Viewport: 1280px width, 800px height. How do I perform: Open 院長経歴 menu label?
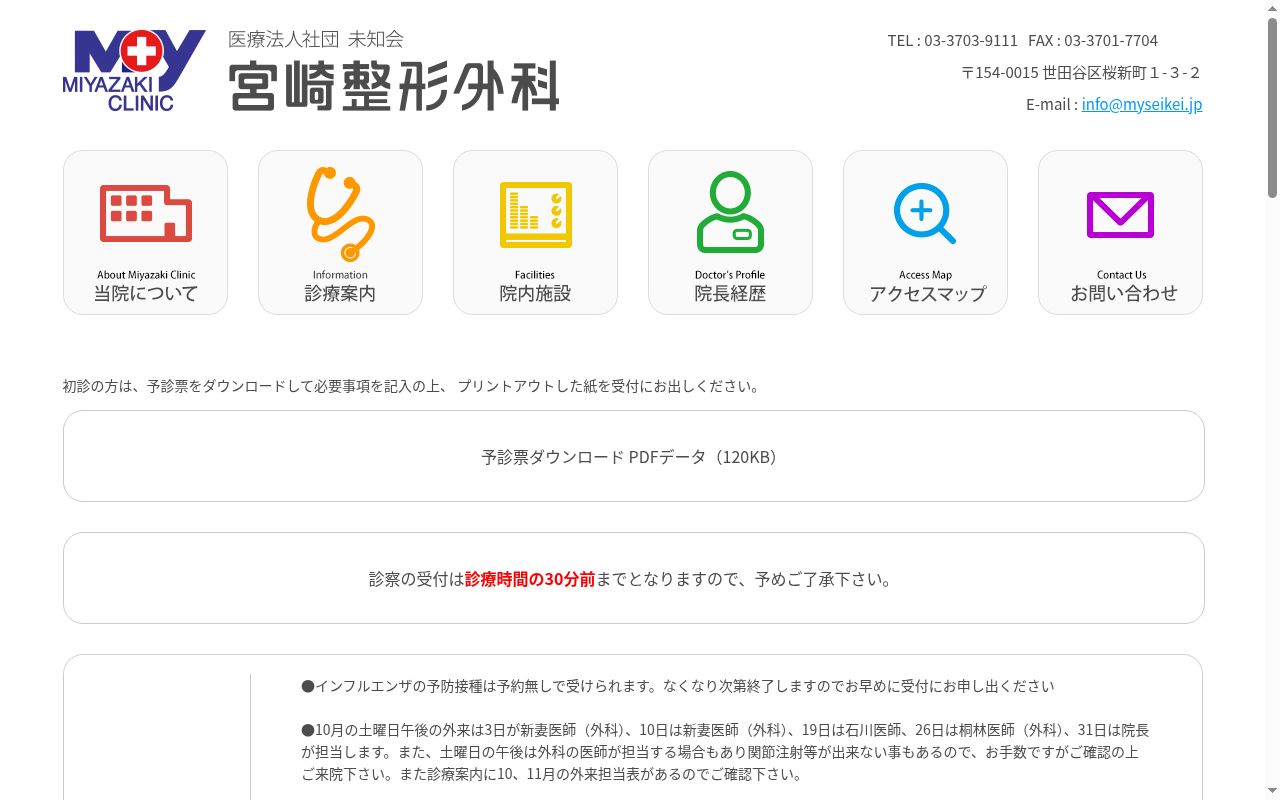(x=730, y=294)
